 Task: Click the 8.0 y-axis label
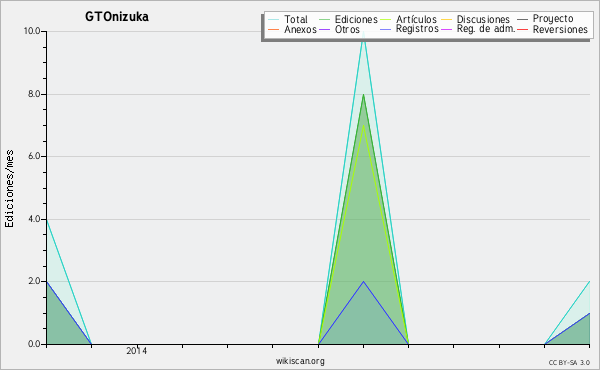tap(34, 94)
